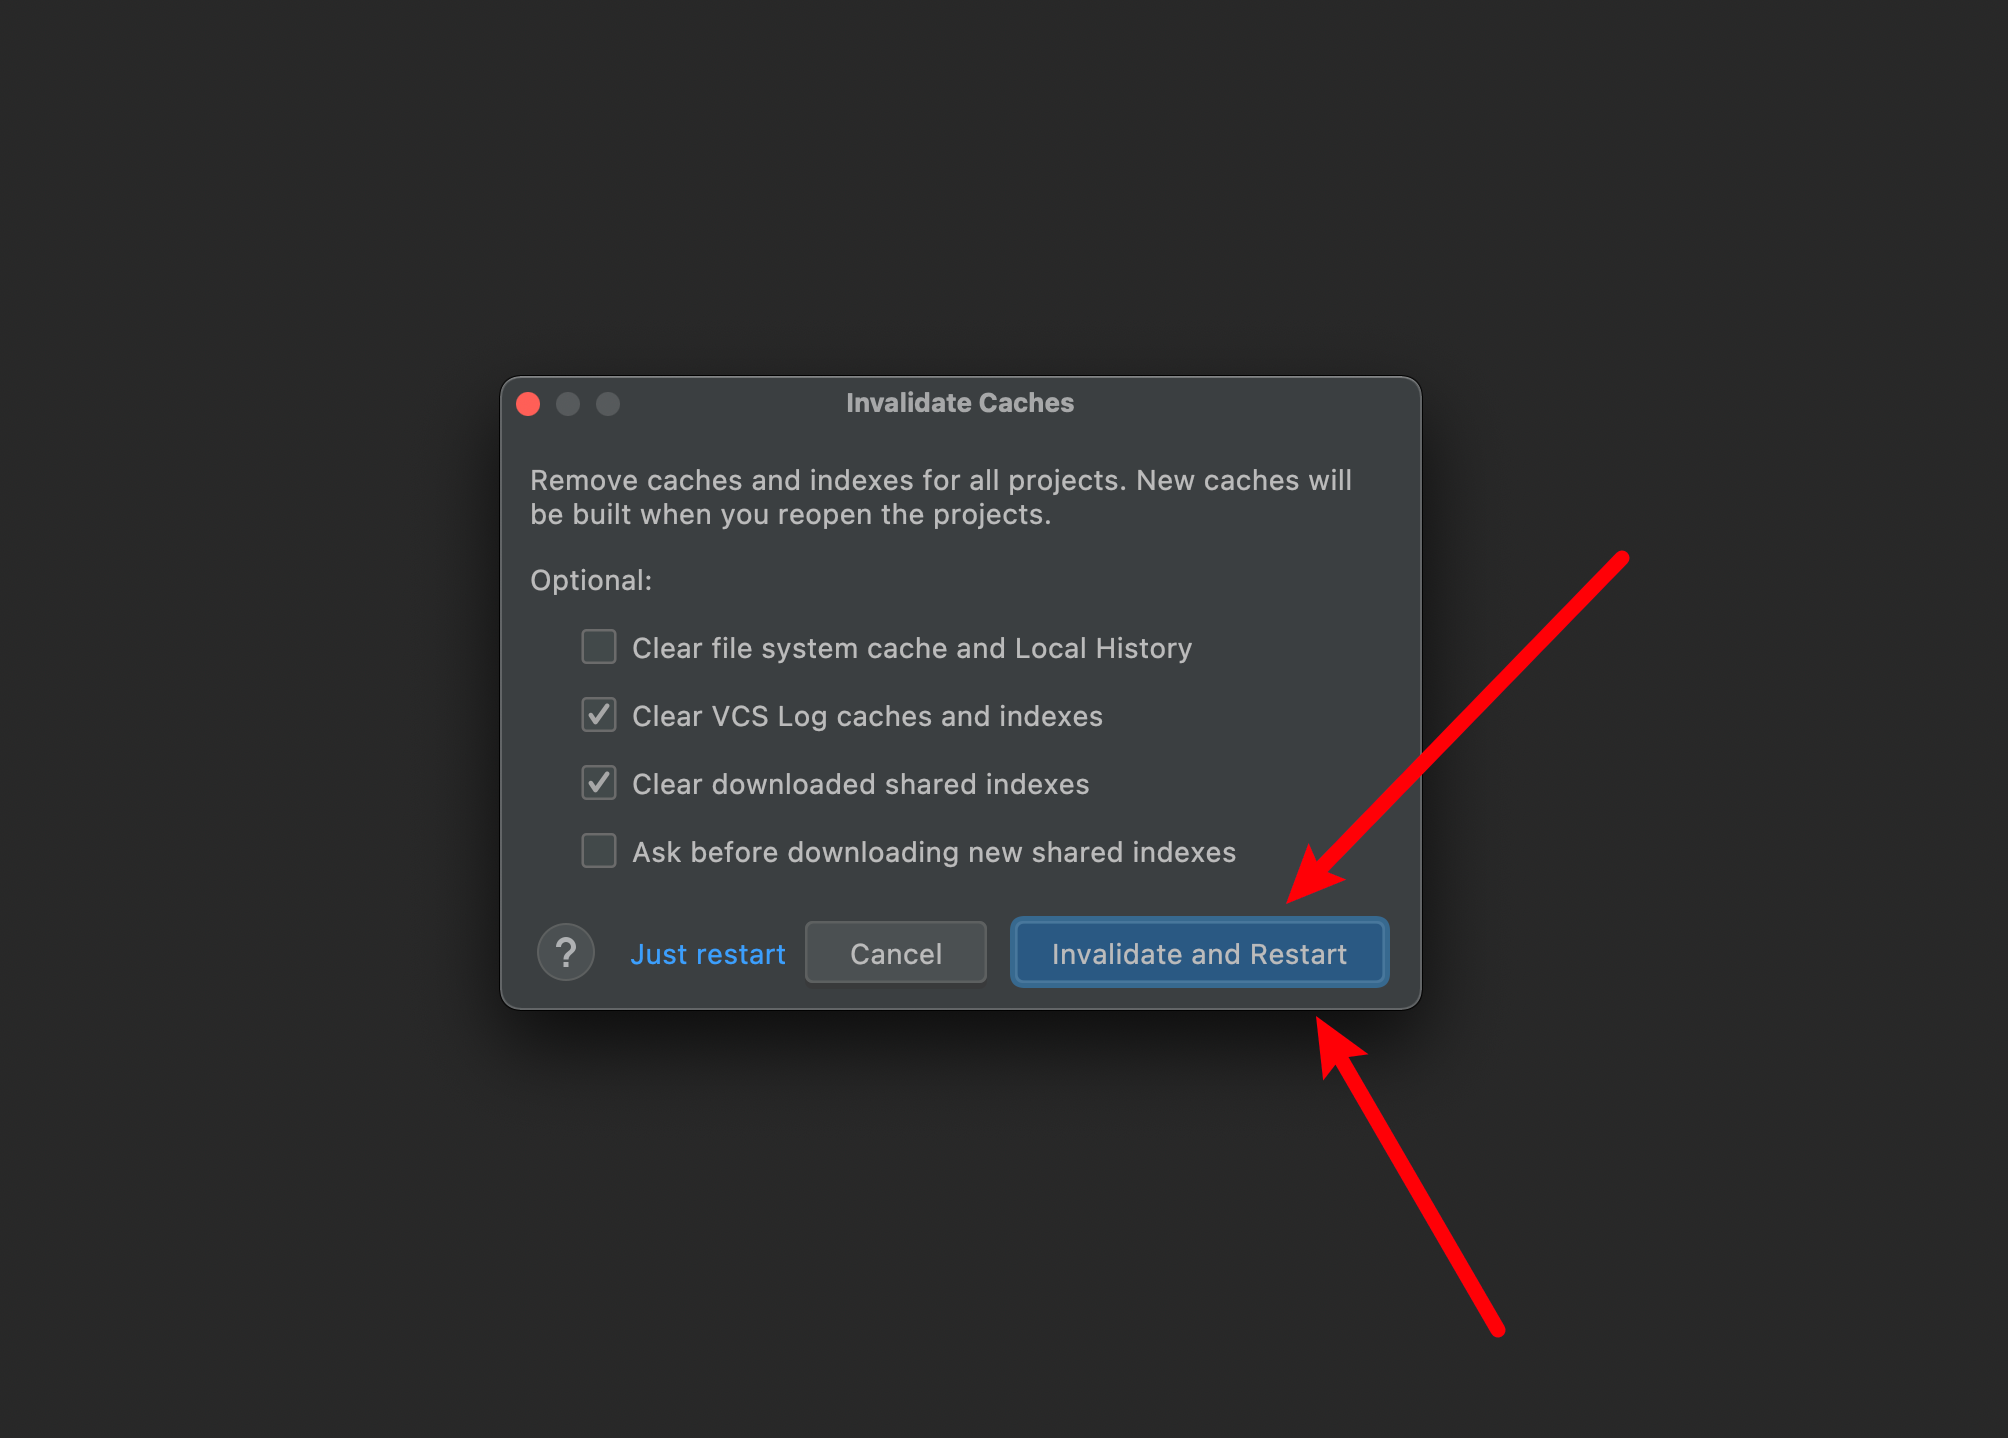Tick Ask before downloading new shared indexes box
This screenshot has height=1438, width=2008.
point(599,851)
